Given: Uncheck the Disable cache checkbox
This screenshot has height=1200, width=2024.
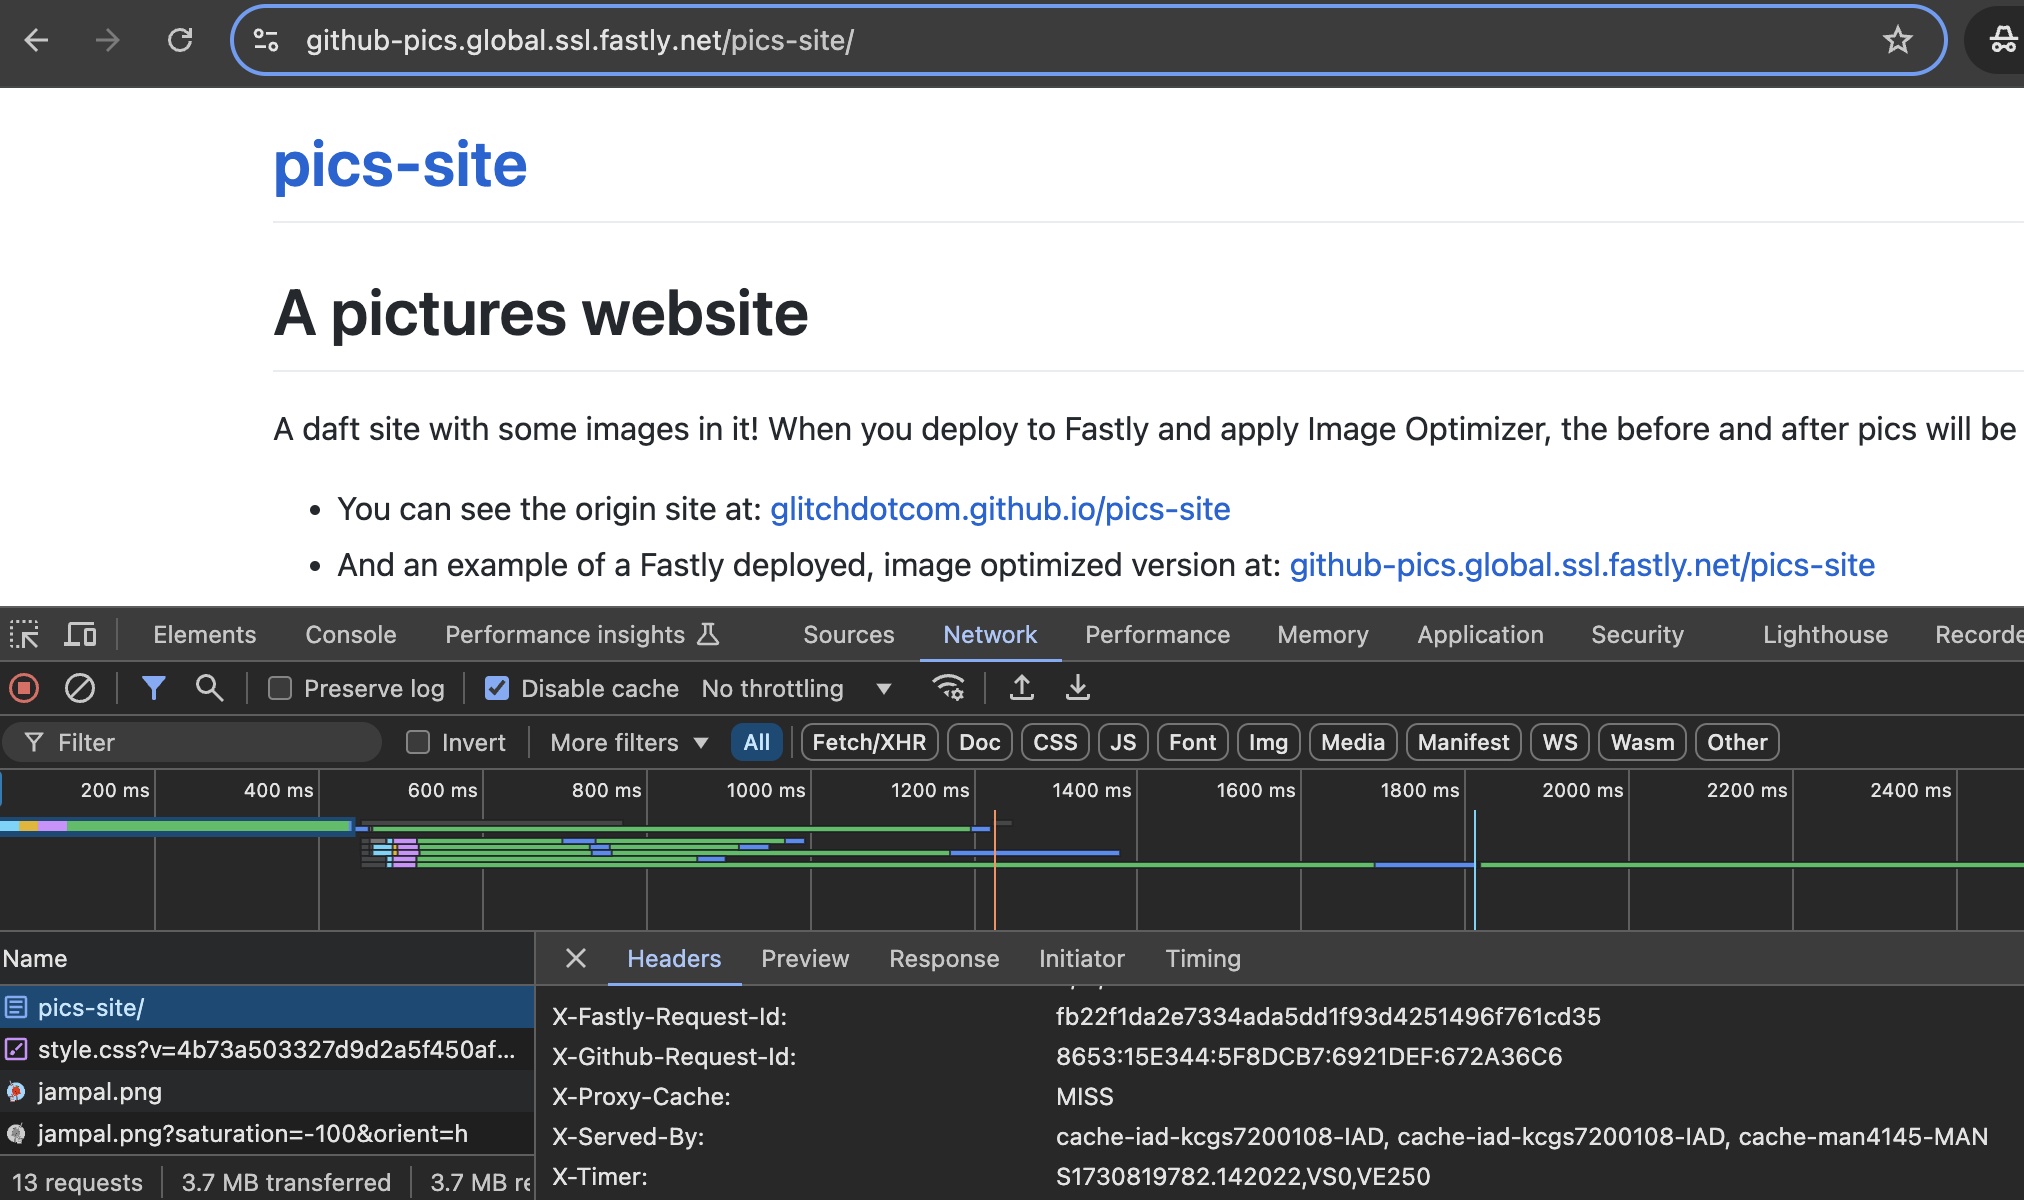Looking at the screenshot, I should (x=496, y=688).
